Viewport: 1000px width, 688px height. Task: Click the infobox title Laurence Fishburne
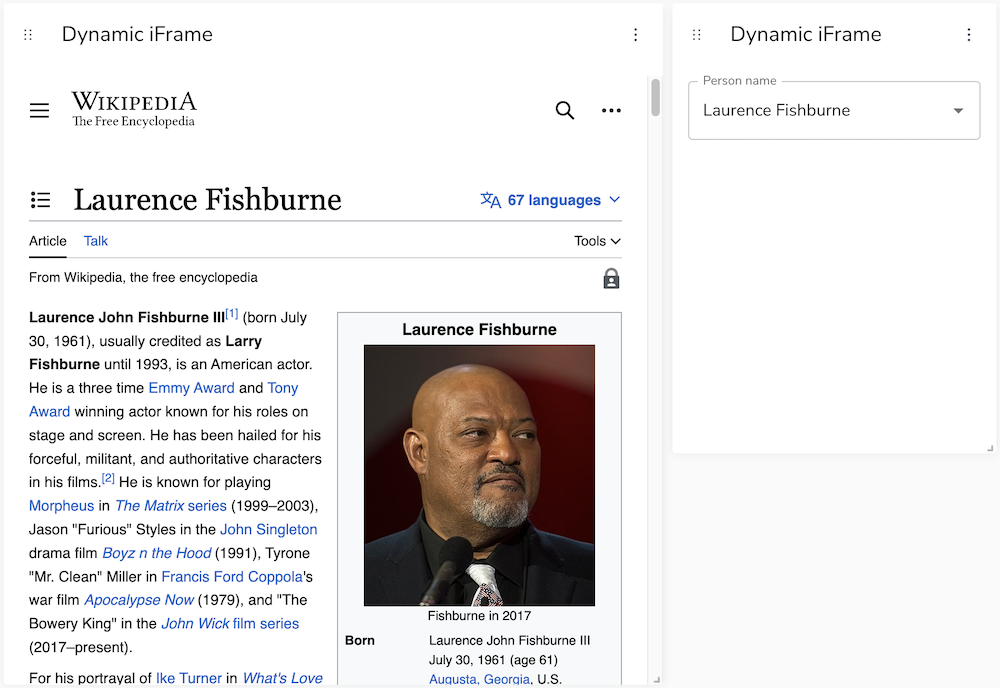click(480, 330)
